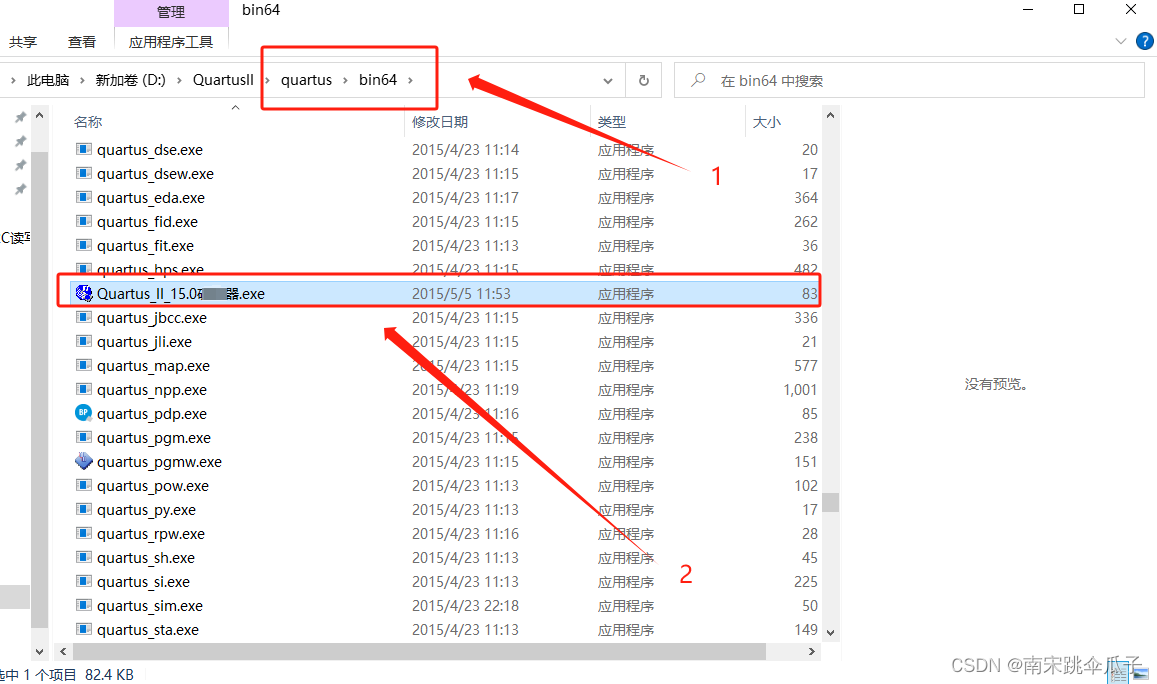
Task: Click the file list vertical scrollbar thumb
Action: 831,502
